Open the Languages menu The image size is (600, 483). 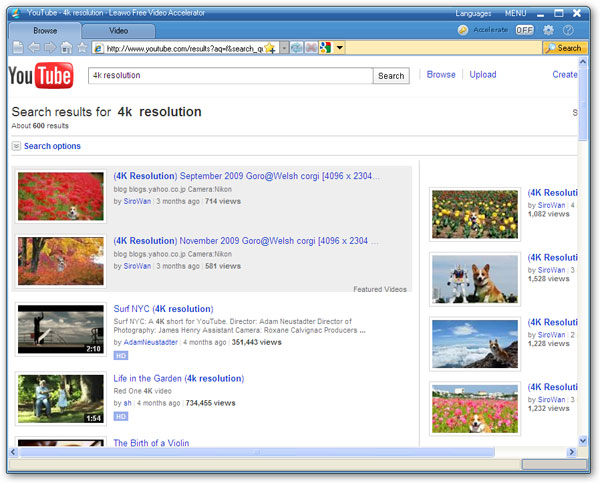click(x=473, y=13)
